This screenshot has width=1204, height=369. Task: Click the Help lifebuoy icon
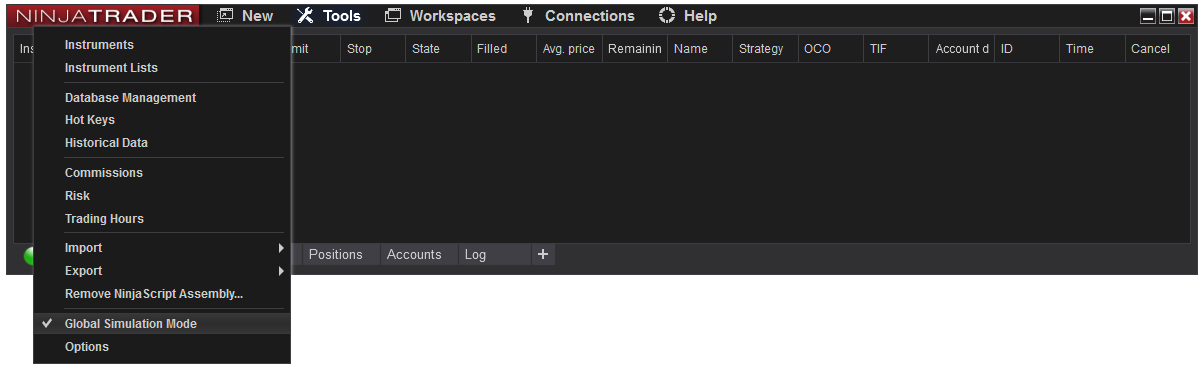pos(667,16)
